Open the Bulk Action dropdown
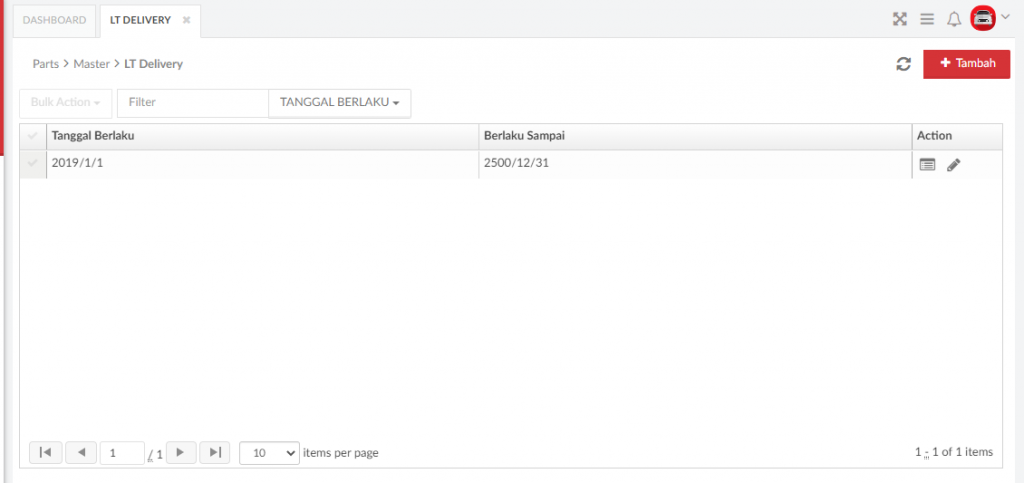The width and height of the screenshot is (1024, 483). pyautogui.click(x=65, y=102)
